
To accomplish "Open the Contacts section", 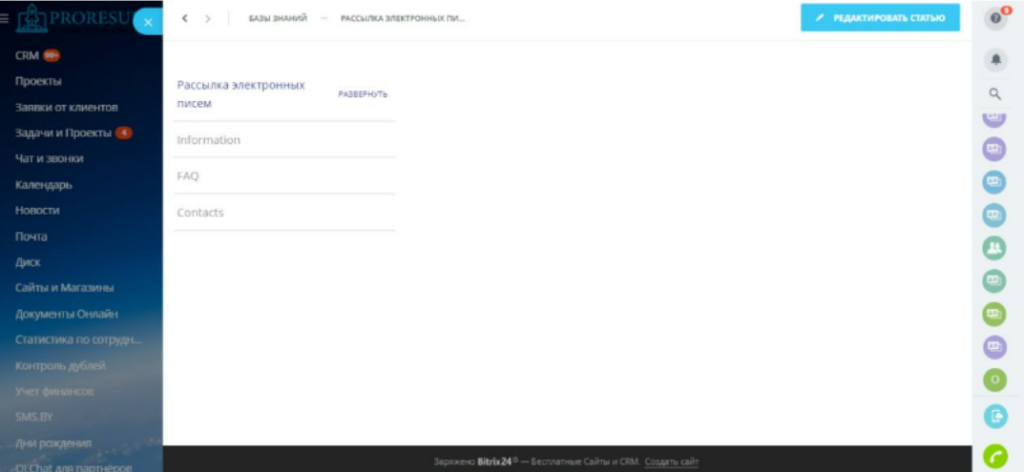I will [200, 213].
